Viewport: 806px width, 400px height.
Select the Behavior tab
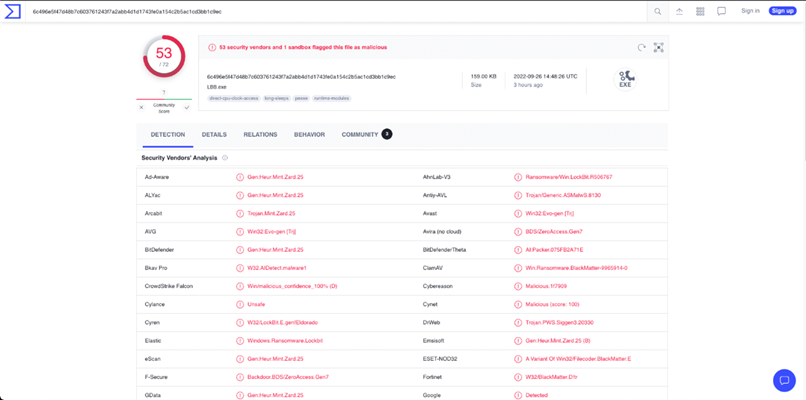309,134
